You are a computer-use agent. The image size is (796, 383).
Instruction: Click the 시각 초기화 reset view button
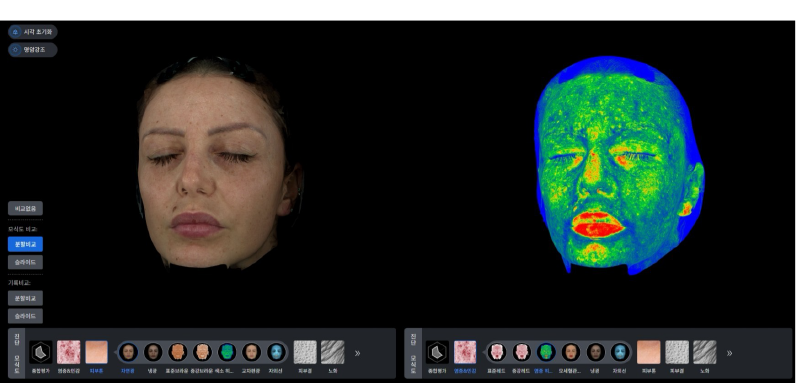point(32,32)
